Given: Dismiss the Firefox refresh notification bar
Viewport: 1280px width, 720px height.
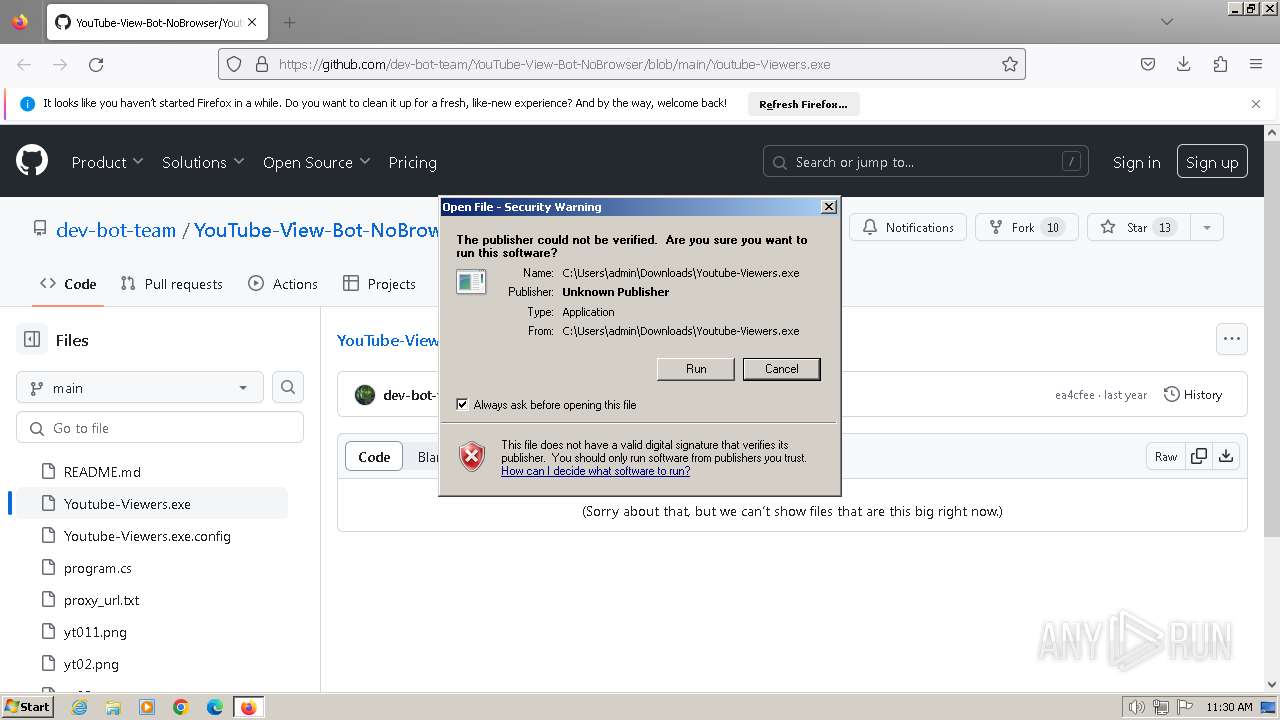Looking at the screenshot, I should click(x=1256, y=103).
